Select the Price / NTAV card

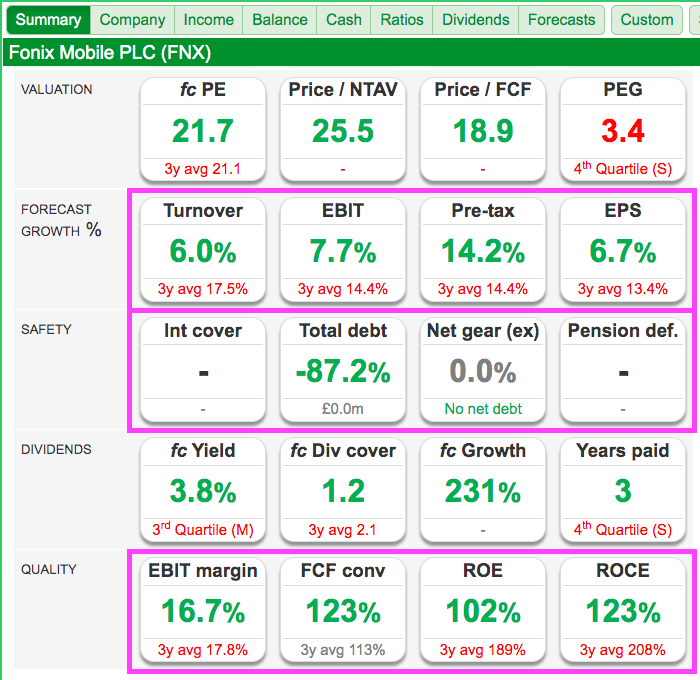click(343, 129)
